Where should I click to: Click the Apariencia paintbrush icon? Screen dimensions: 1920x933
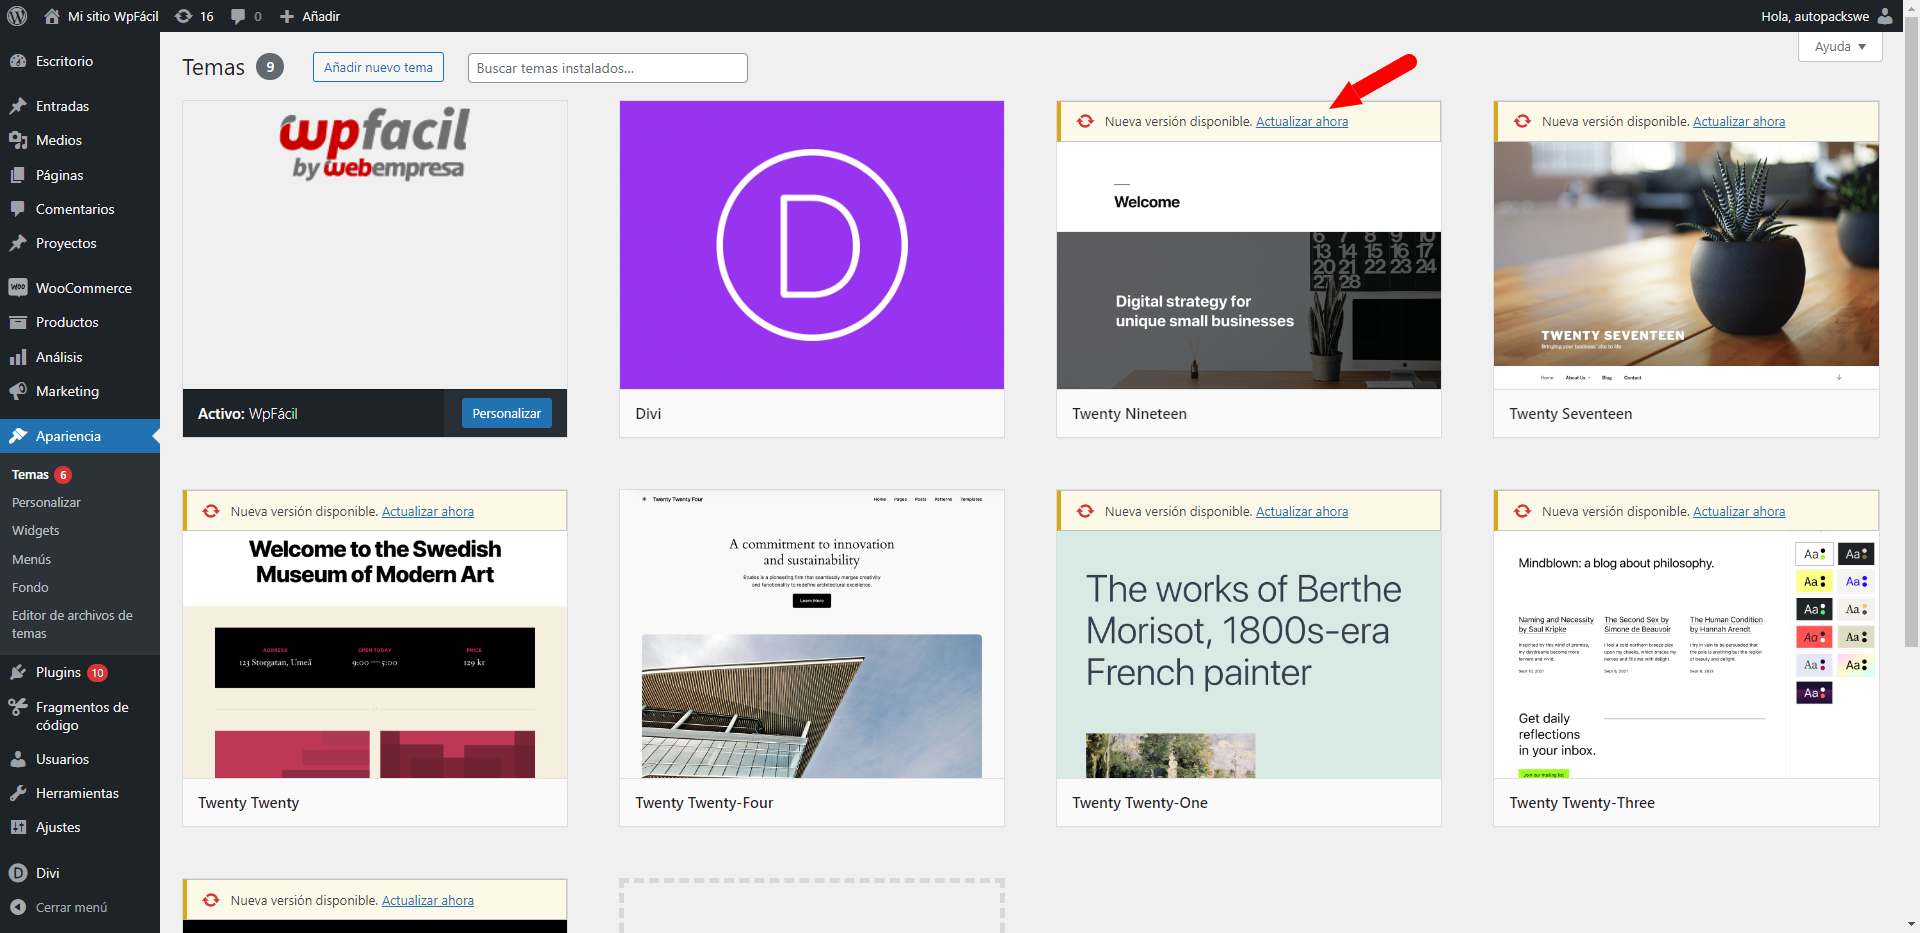click(18, 436)
